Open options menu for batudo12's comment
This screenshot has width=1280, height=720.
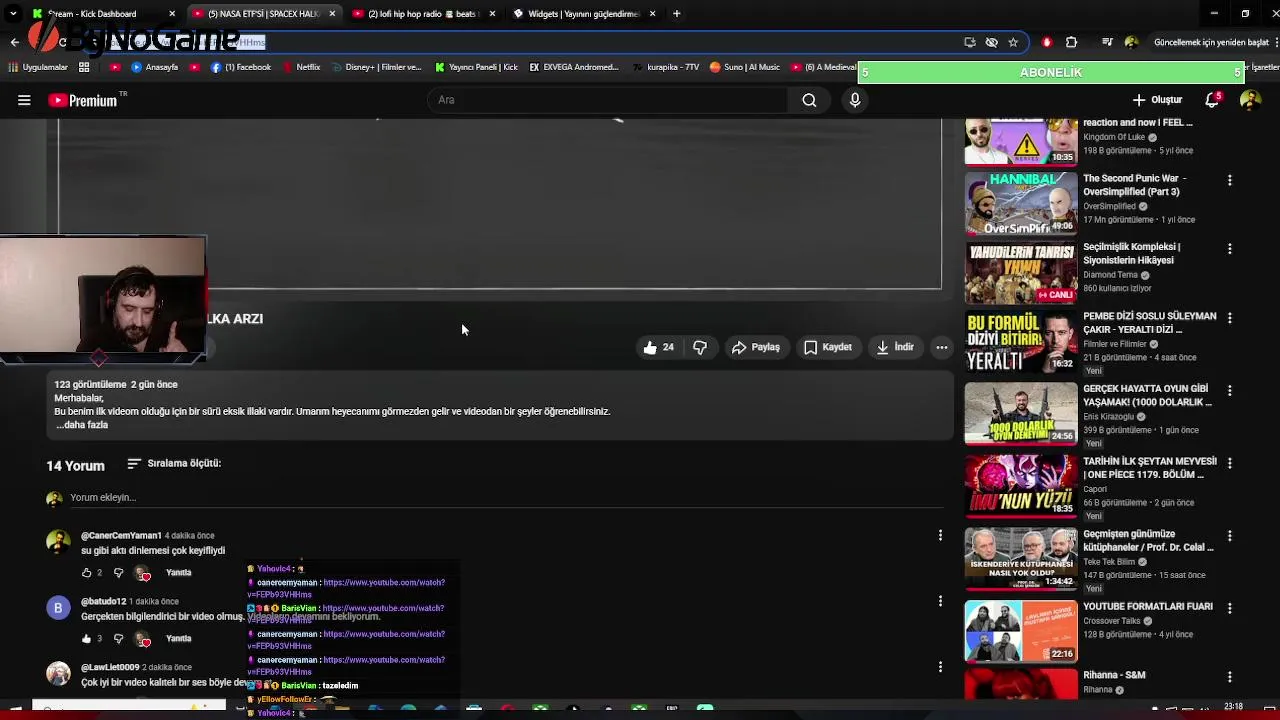pos(940,601)
